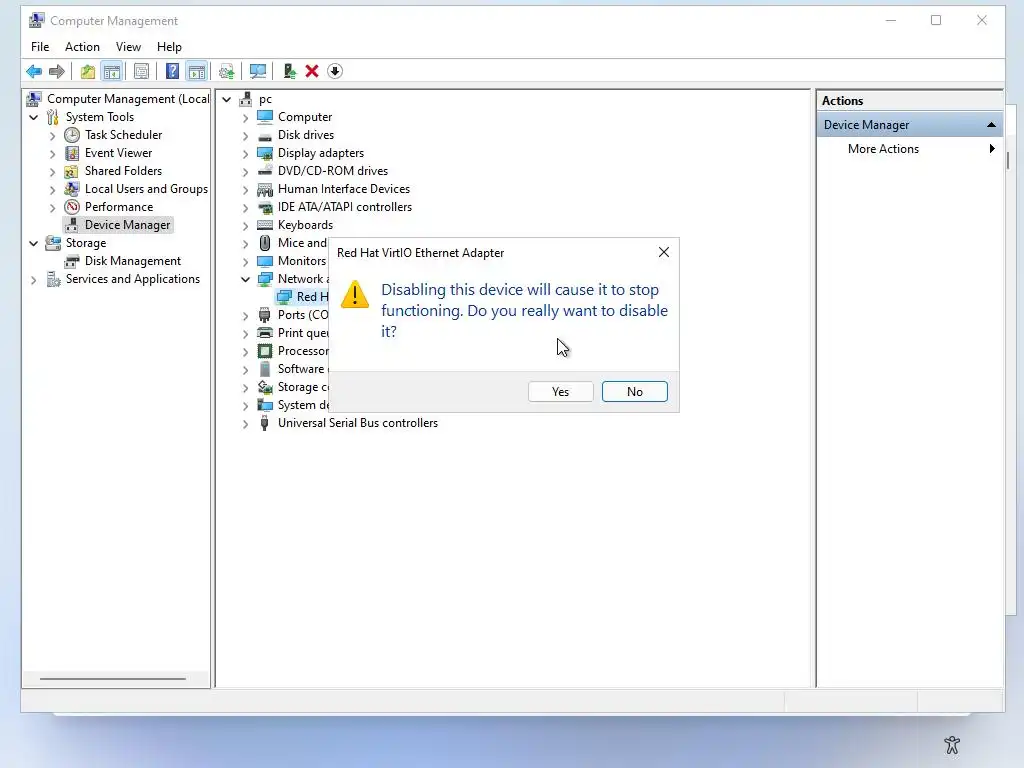Click the blue Help question-mark icon
Screen dimensions: 1024x768
(x=172, y=71)
